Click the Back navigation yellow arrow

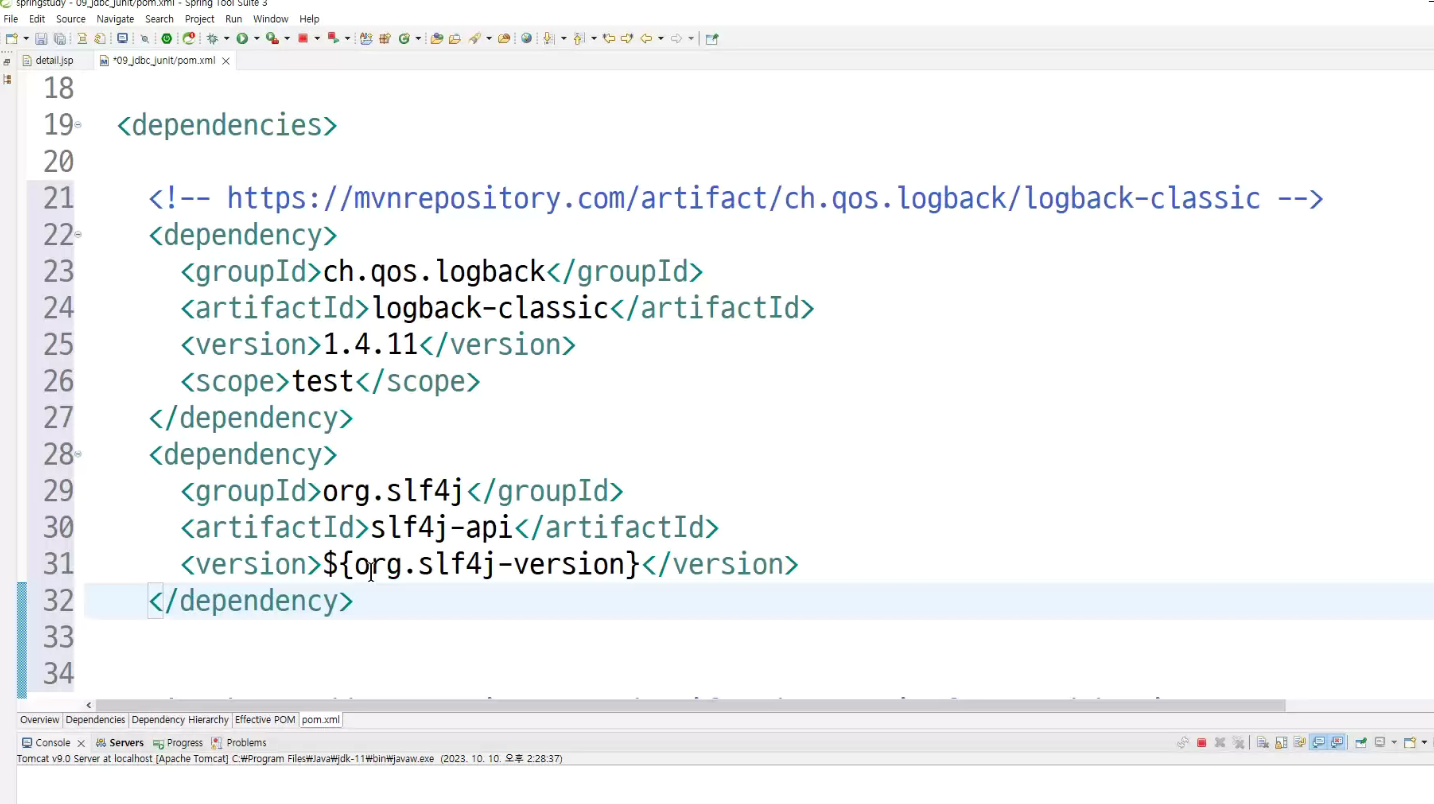(647, 38)
